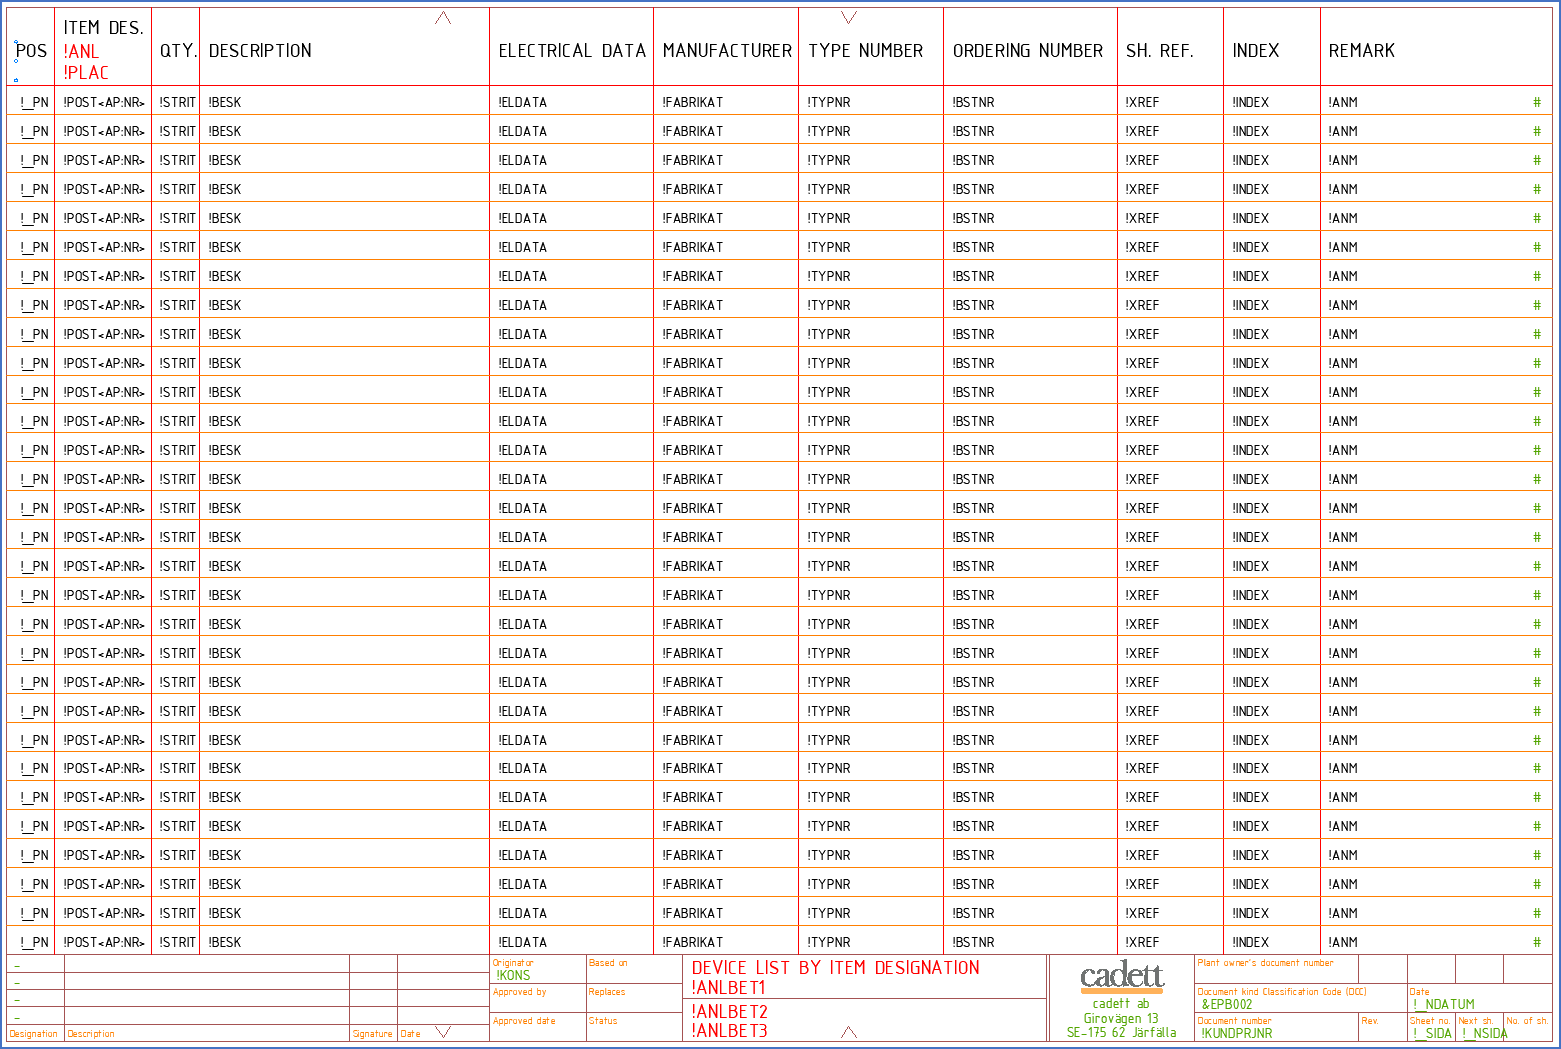
Task: Click the No. of sh. label
Action: pyautogui.click(x=1528, y=1021)
